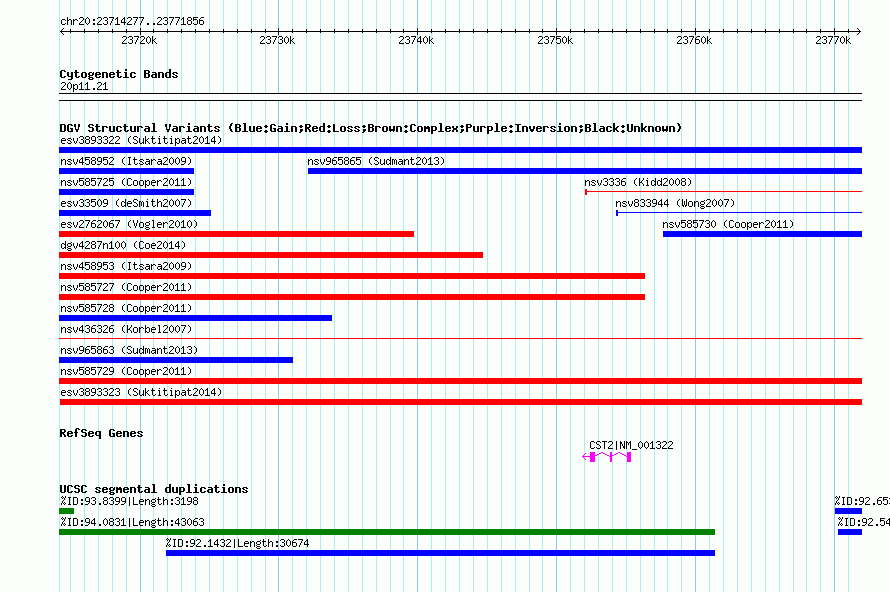Click nsv436326 (Korbel2007) variant label
Image resolution: width=890 pixels, height=592 pixels.
click(126, 329)
